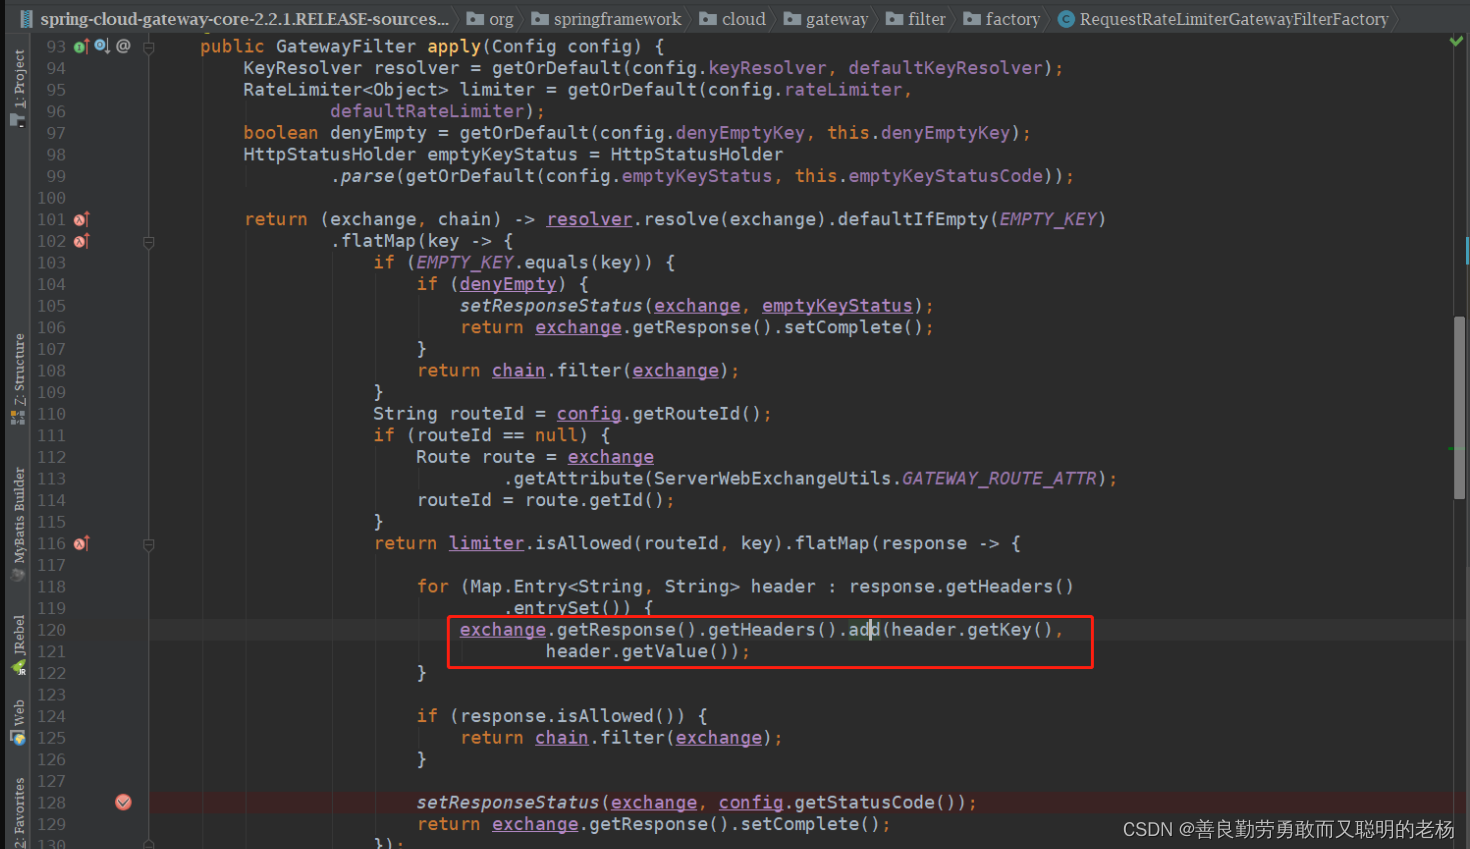Image resolution: width=1470 pixels, height=849 pixels.
Task: Open the Favorites tool window
Action: pyautogui.click(x=16, y=810)
